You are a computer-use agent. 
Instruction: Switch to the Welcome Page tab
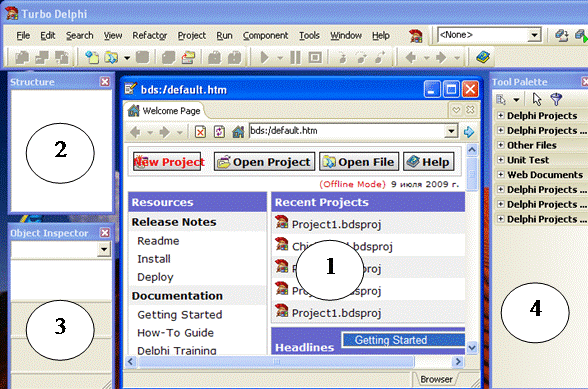tap(164, 111)
